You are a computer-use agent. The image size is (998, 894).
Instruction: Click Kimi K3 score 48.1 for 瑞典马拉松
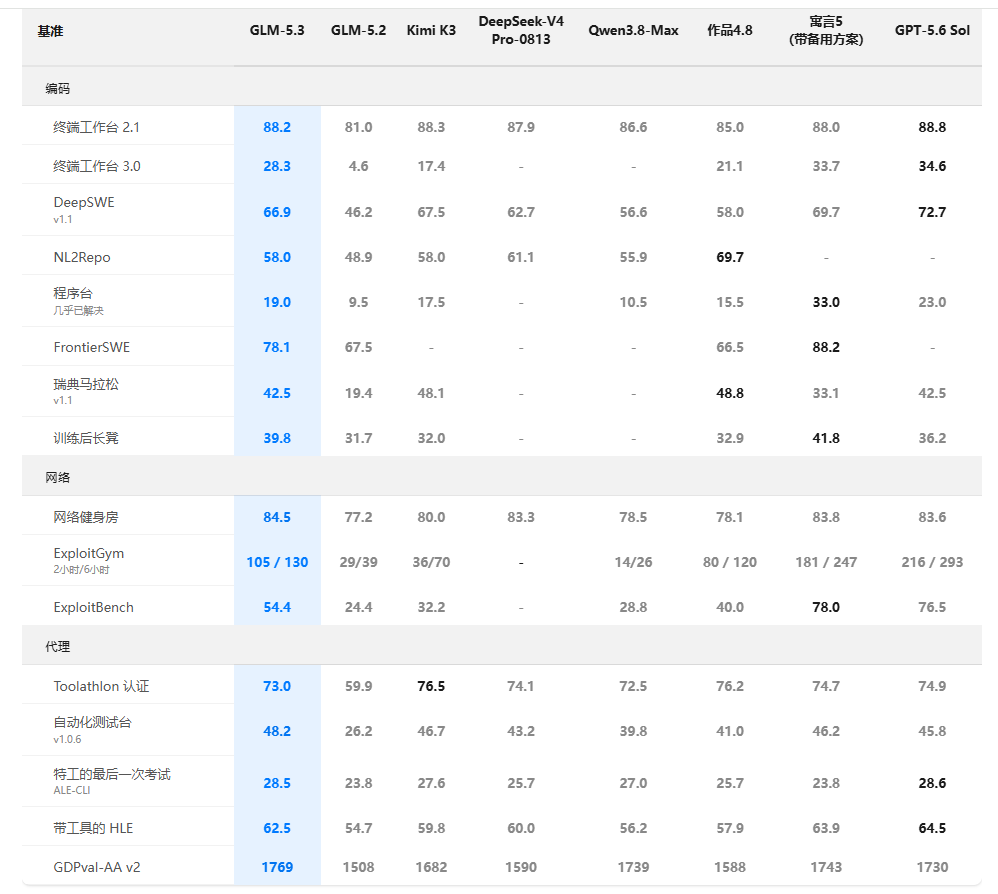[x=431, y=393]
